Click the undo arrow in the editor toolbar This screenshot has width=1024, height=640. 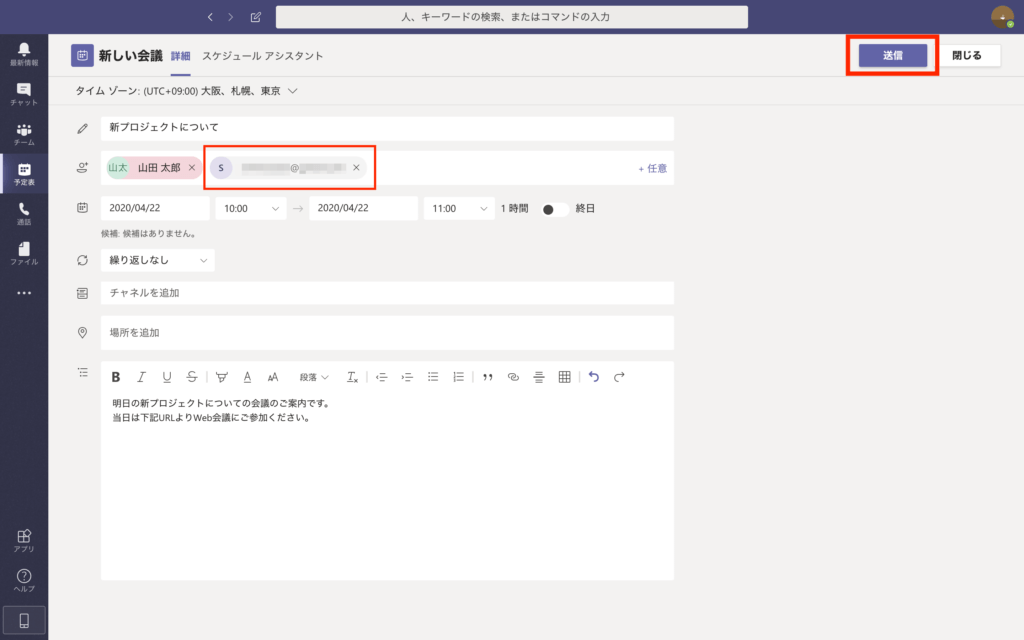pyautogui.click(x=594, y=377)
